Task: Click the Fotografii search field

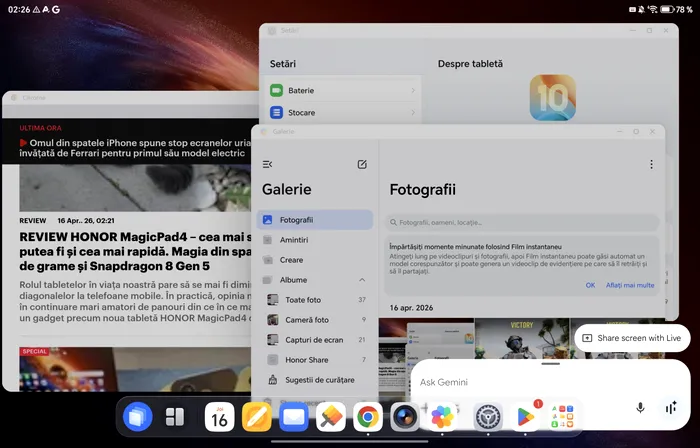Action: [522, 222]
